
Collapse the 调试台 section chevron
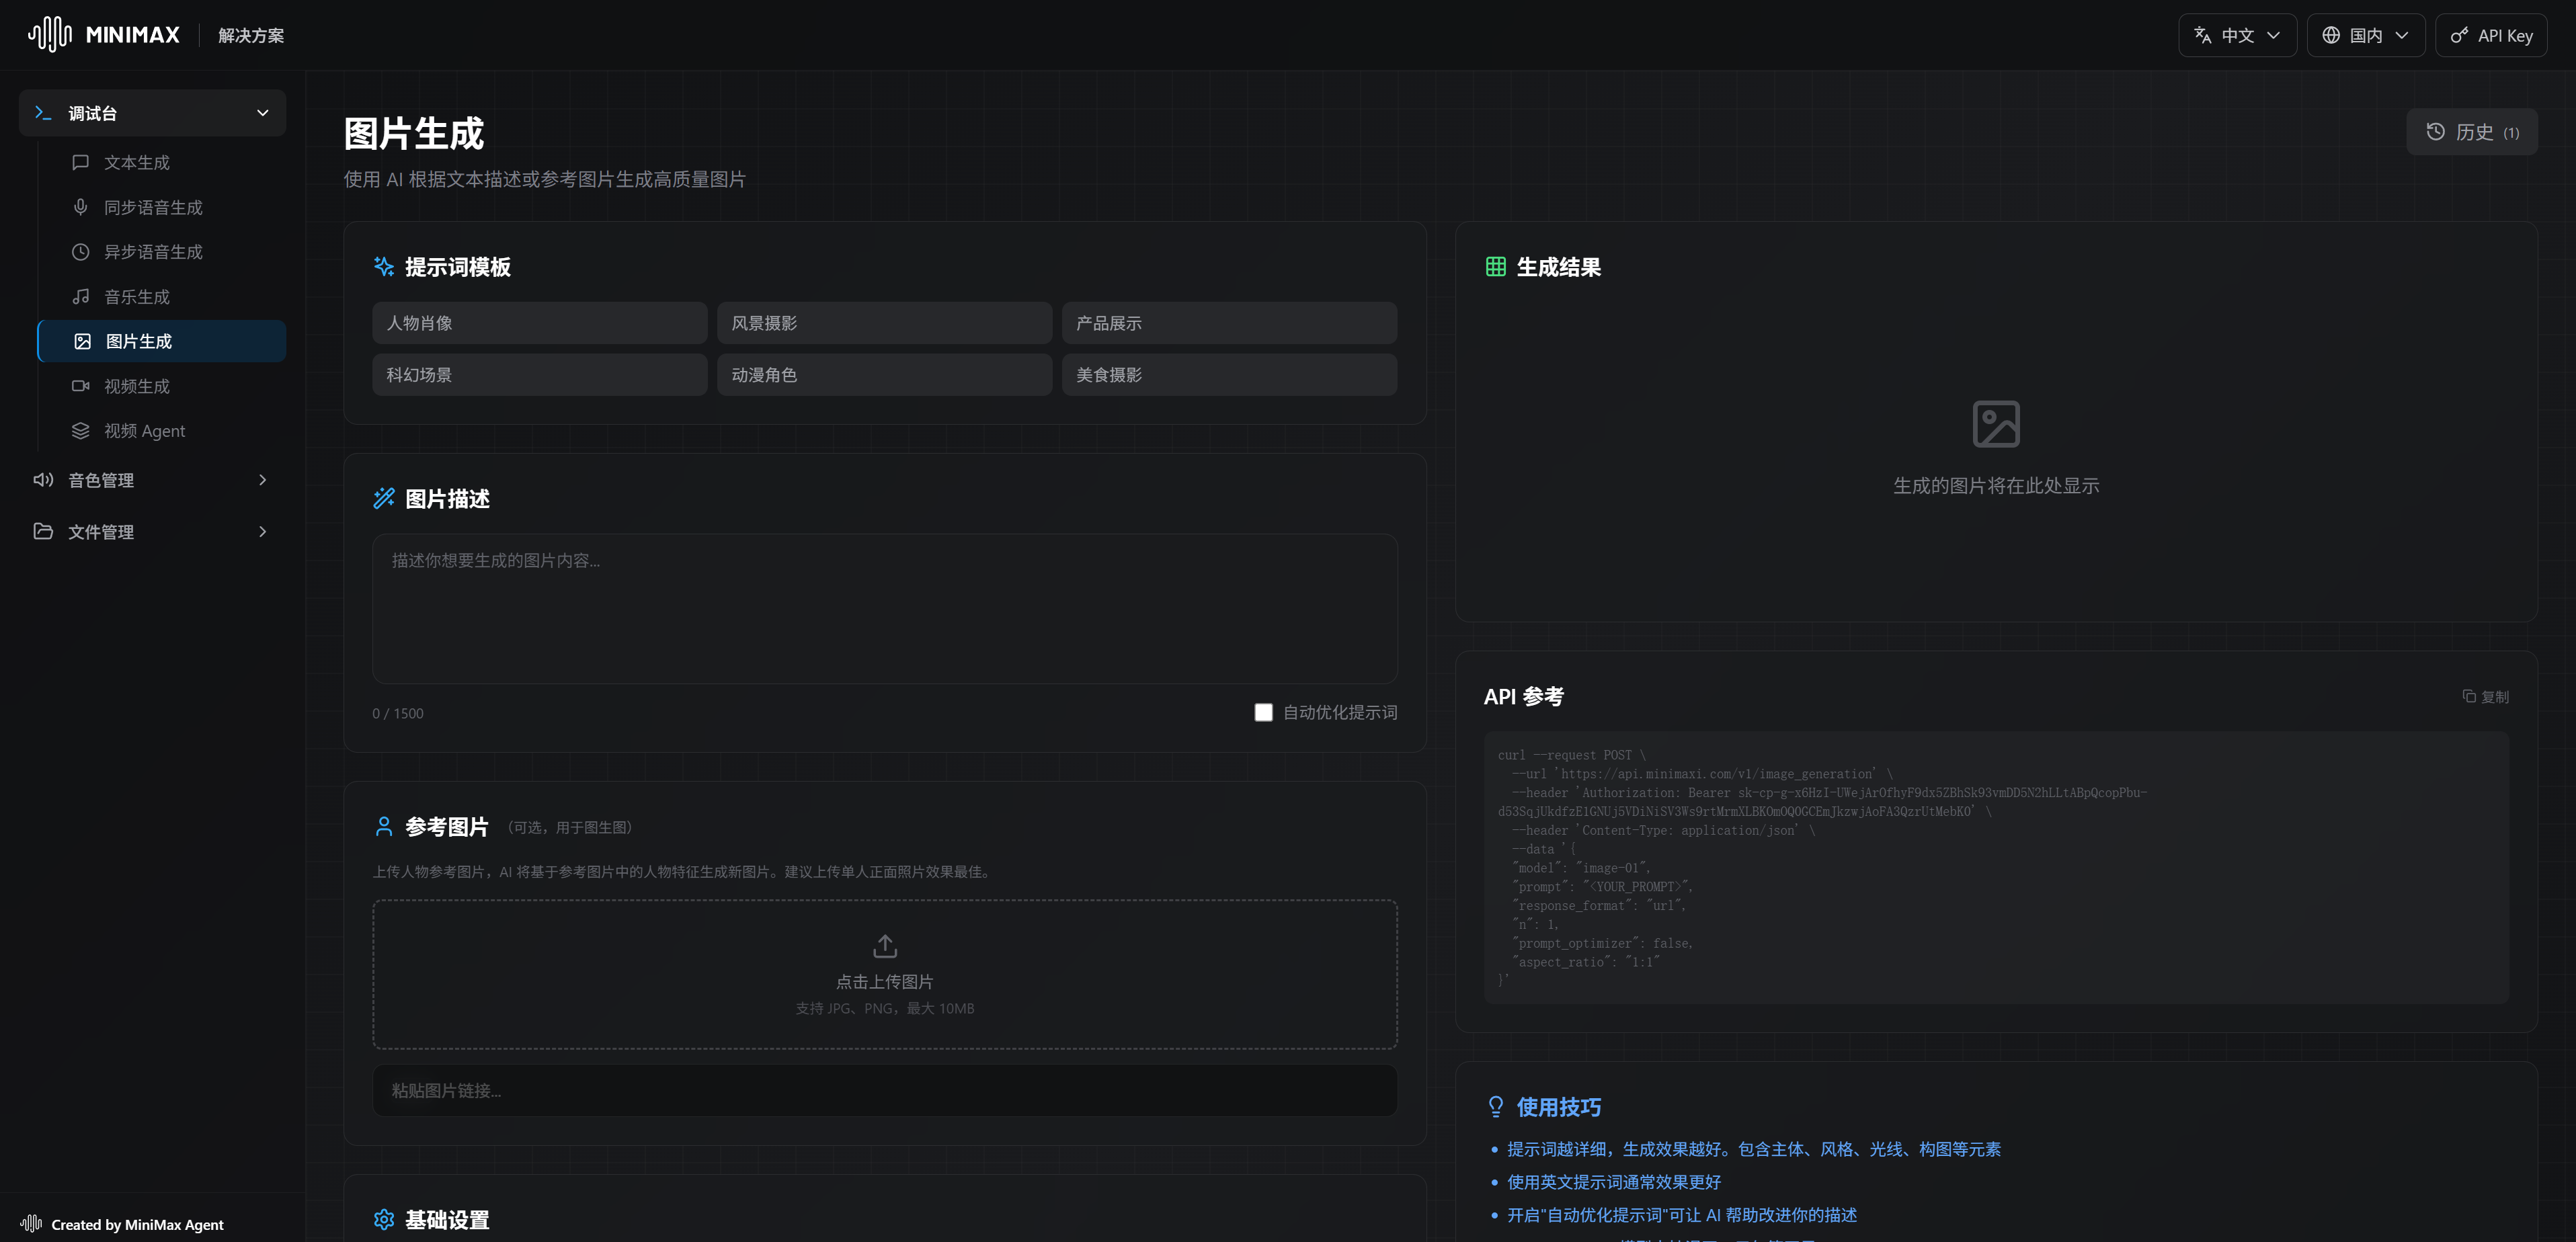click(x=263, y=113)
